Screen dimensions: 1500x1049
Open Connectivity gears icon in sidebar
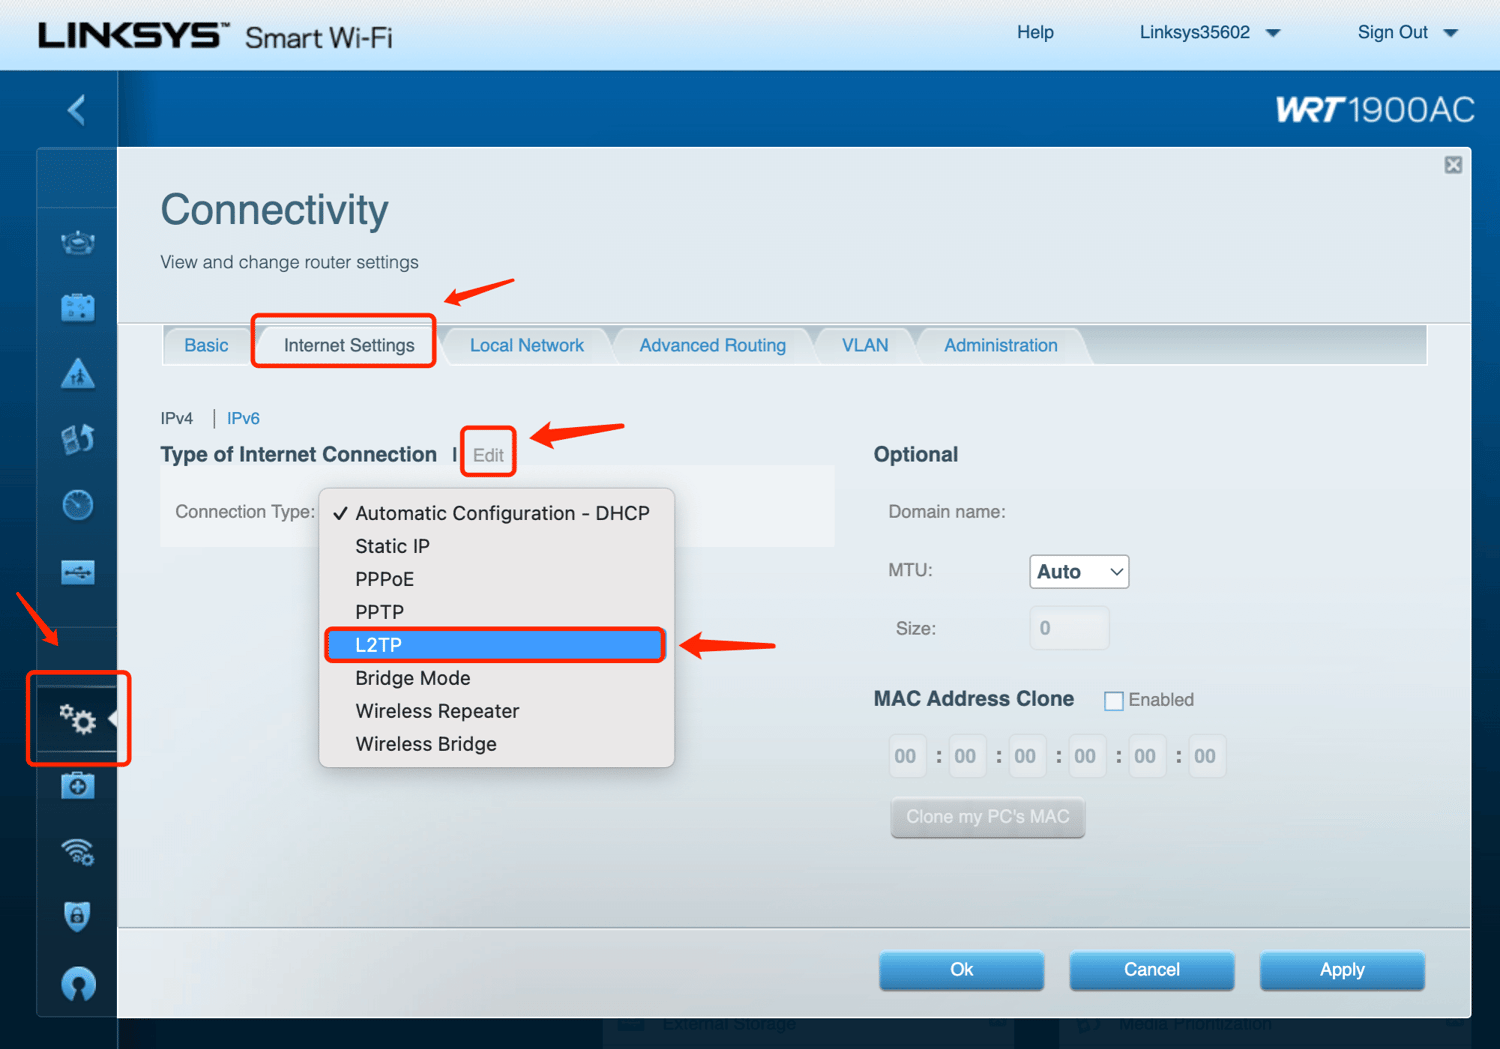pyautogui.click(x=77, y=718)
